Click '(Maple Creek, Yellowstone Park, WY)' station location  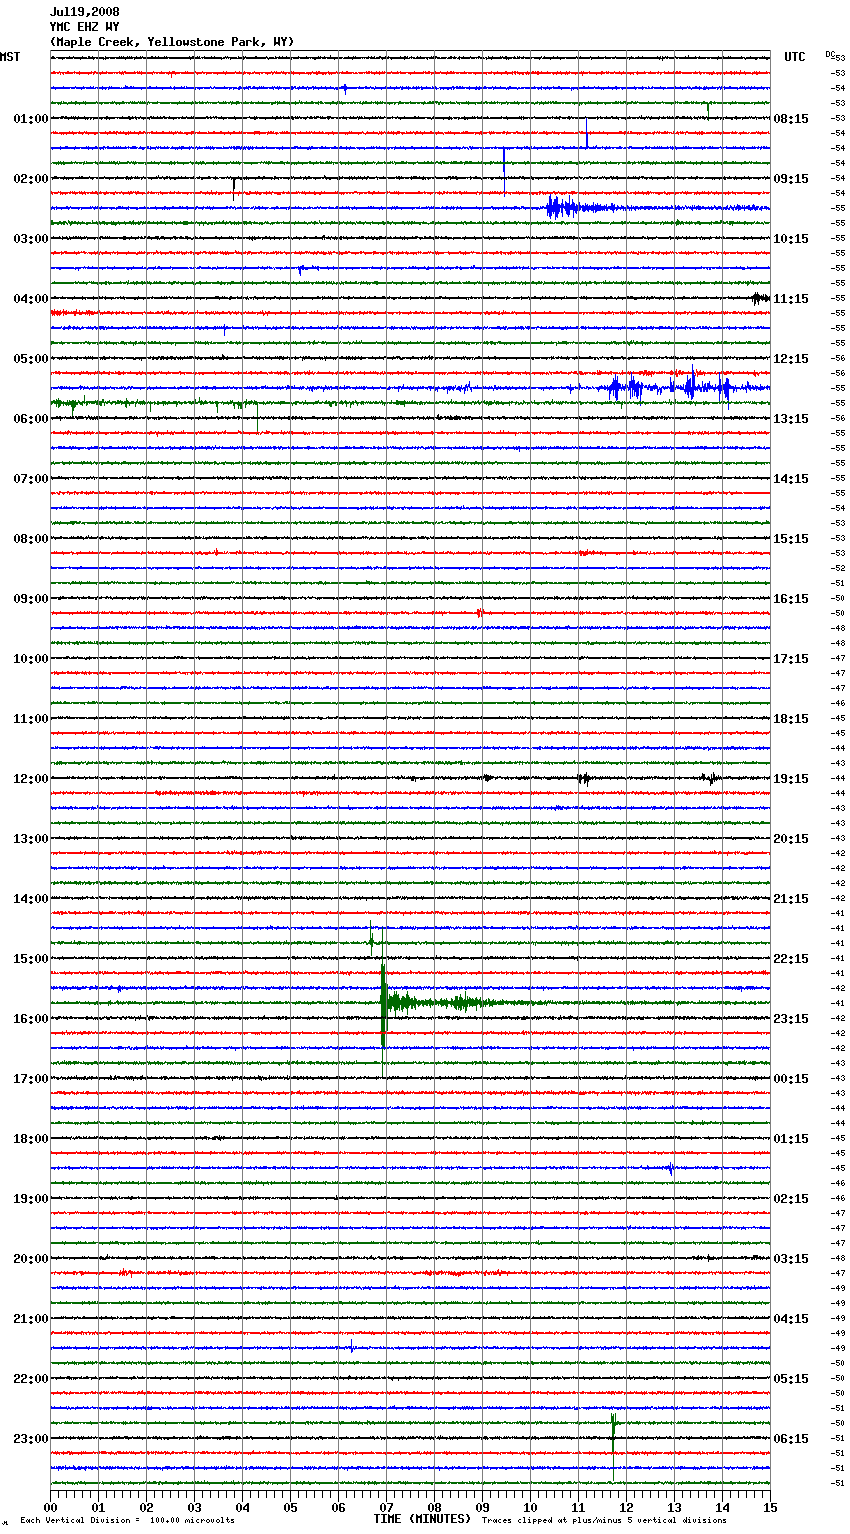[x=172, y=42]
